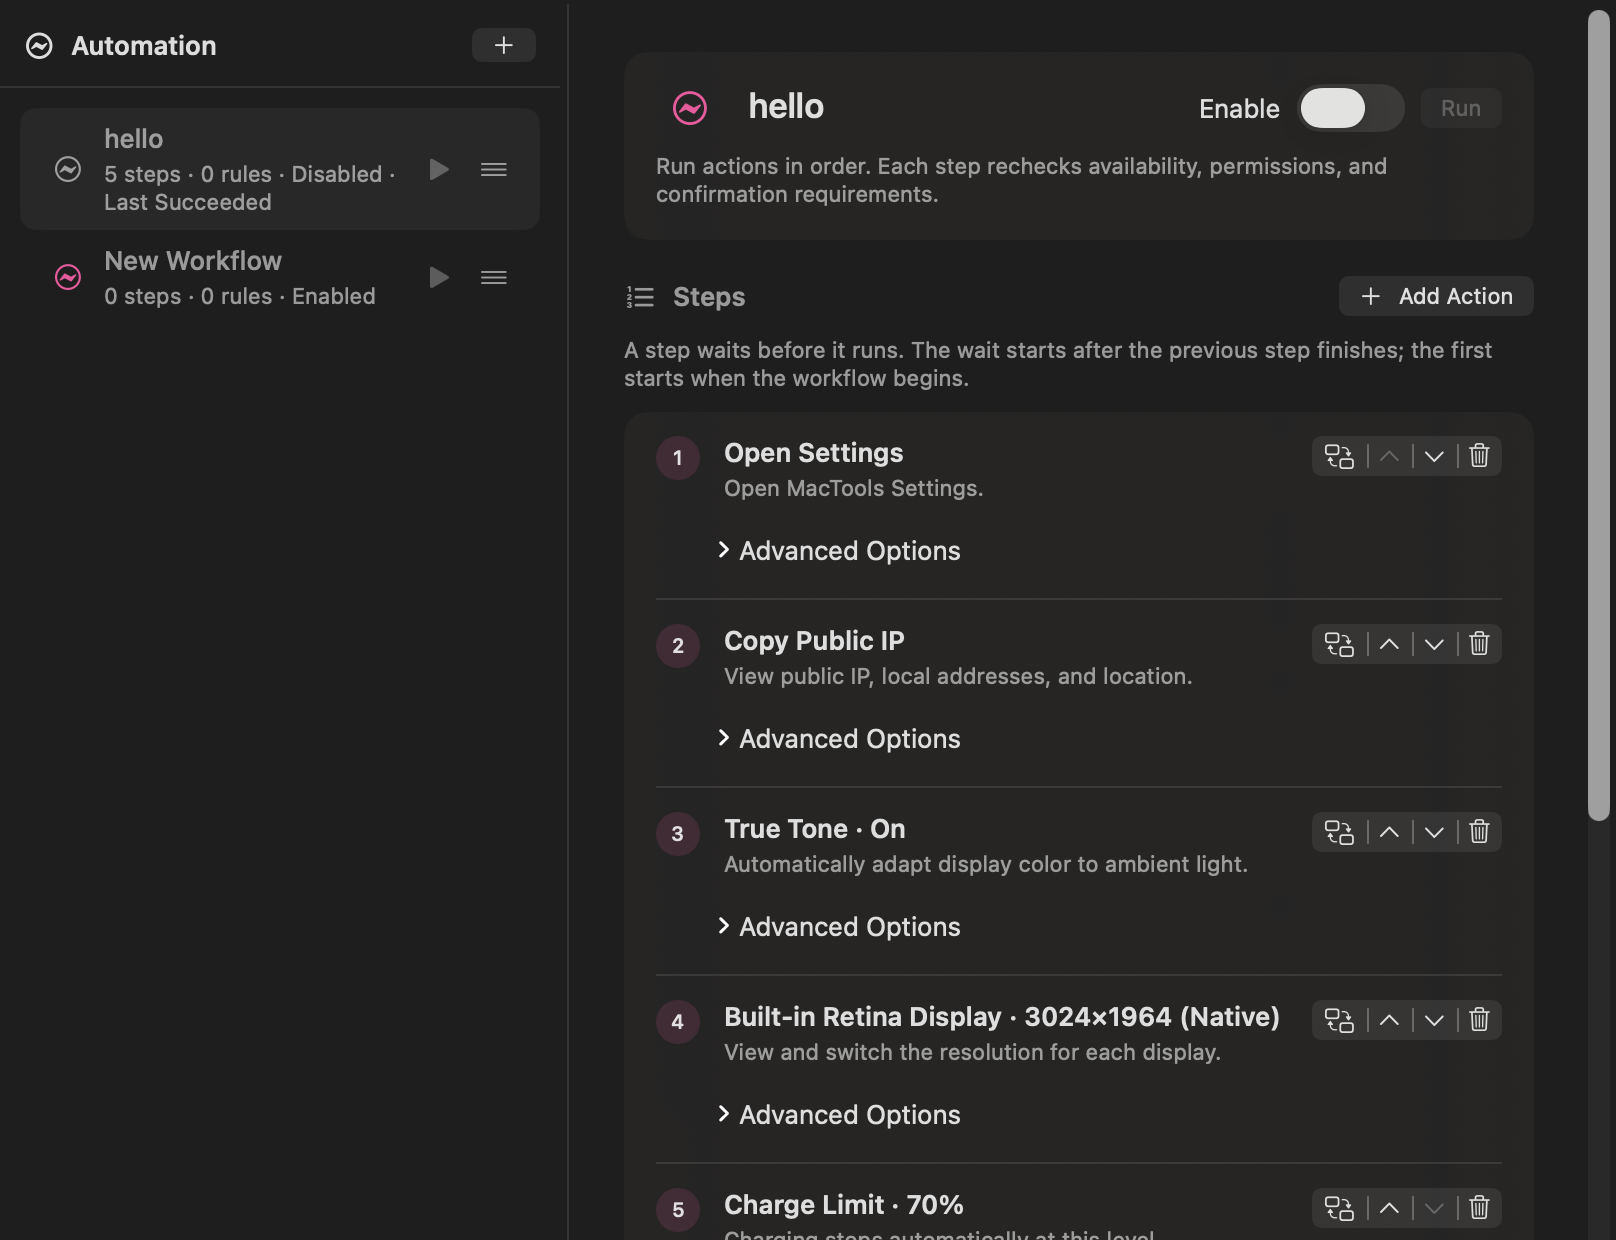Click the True Tone · On step title

[815, 829]
